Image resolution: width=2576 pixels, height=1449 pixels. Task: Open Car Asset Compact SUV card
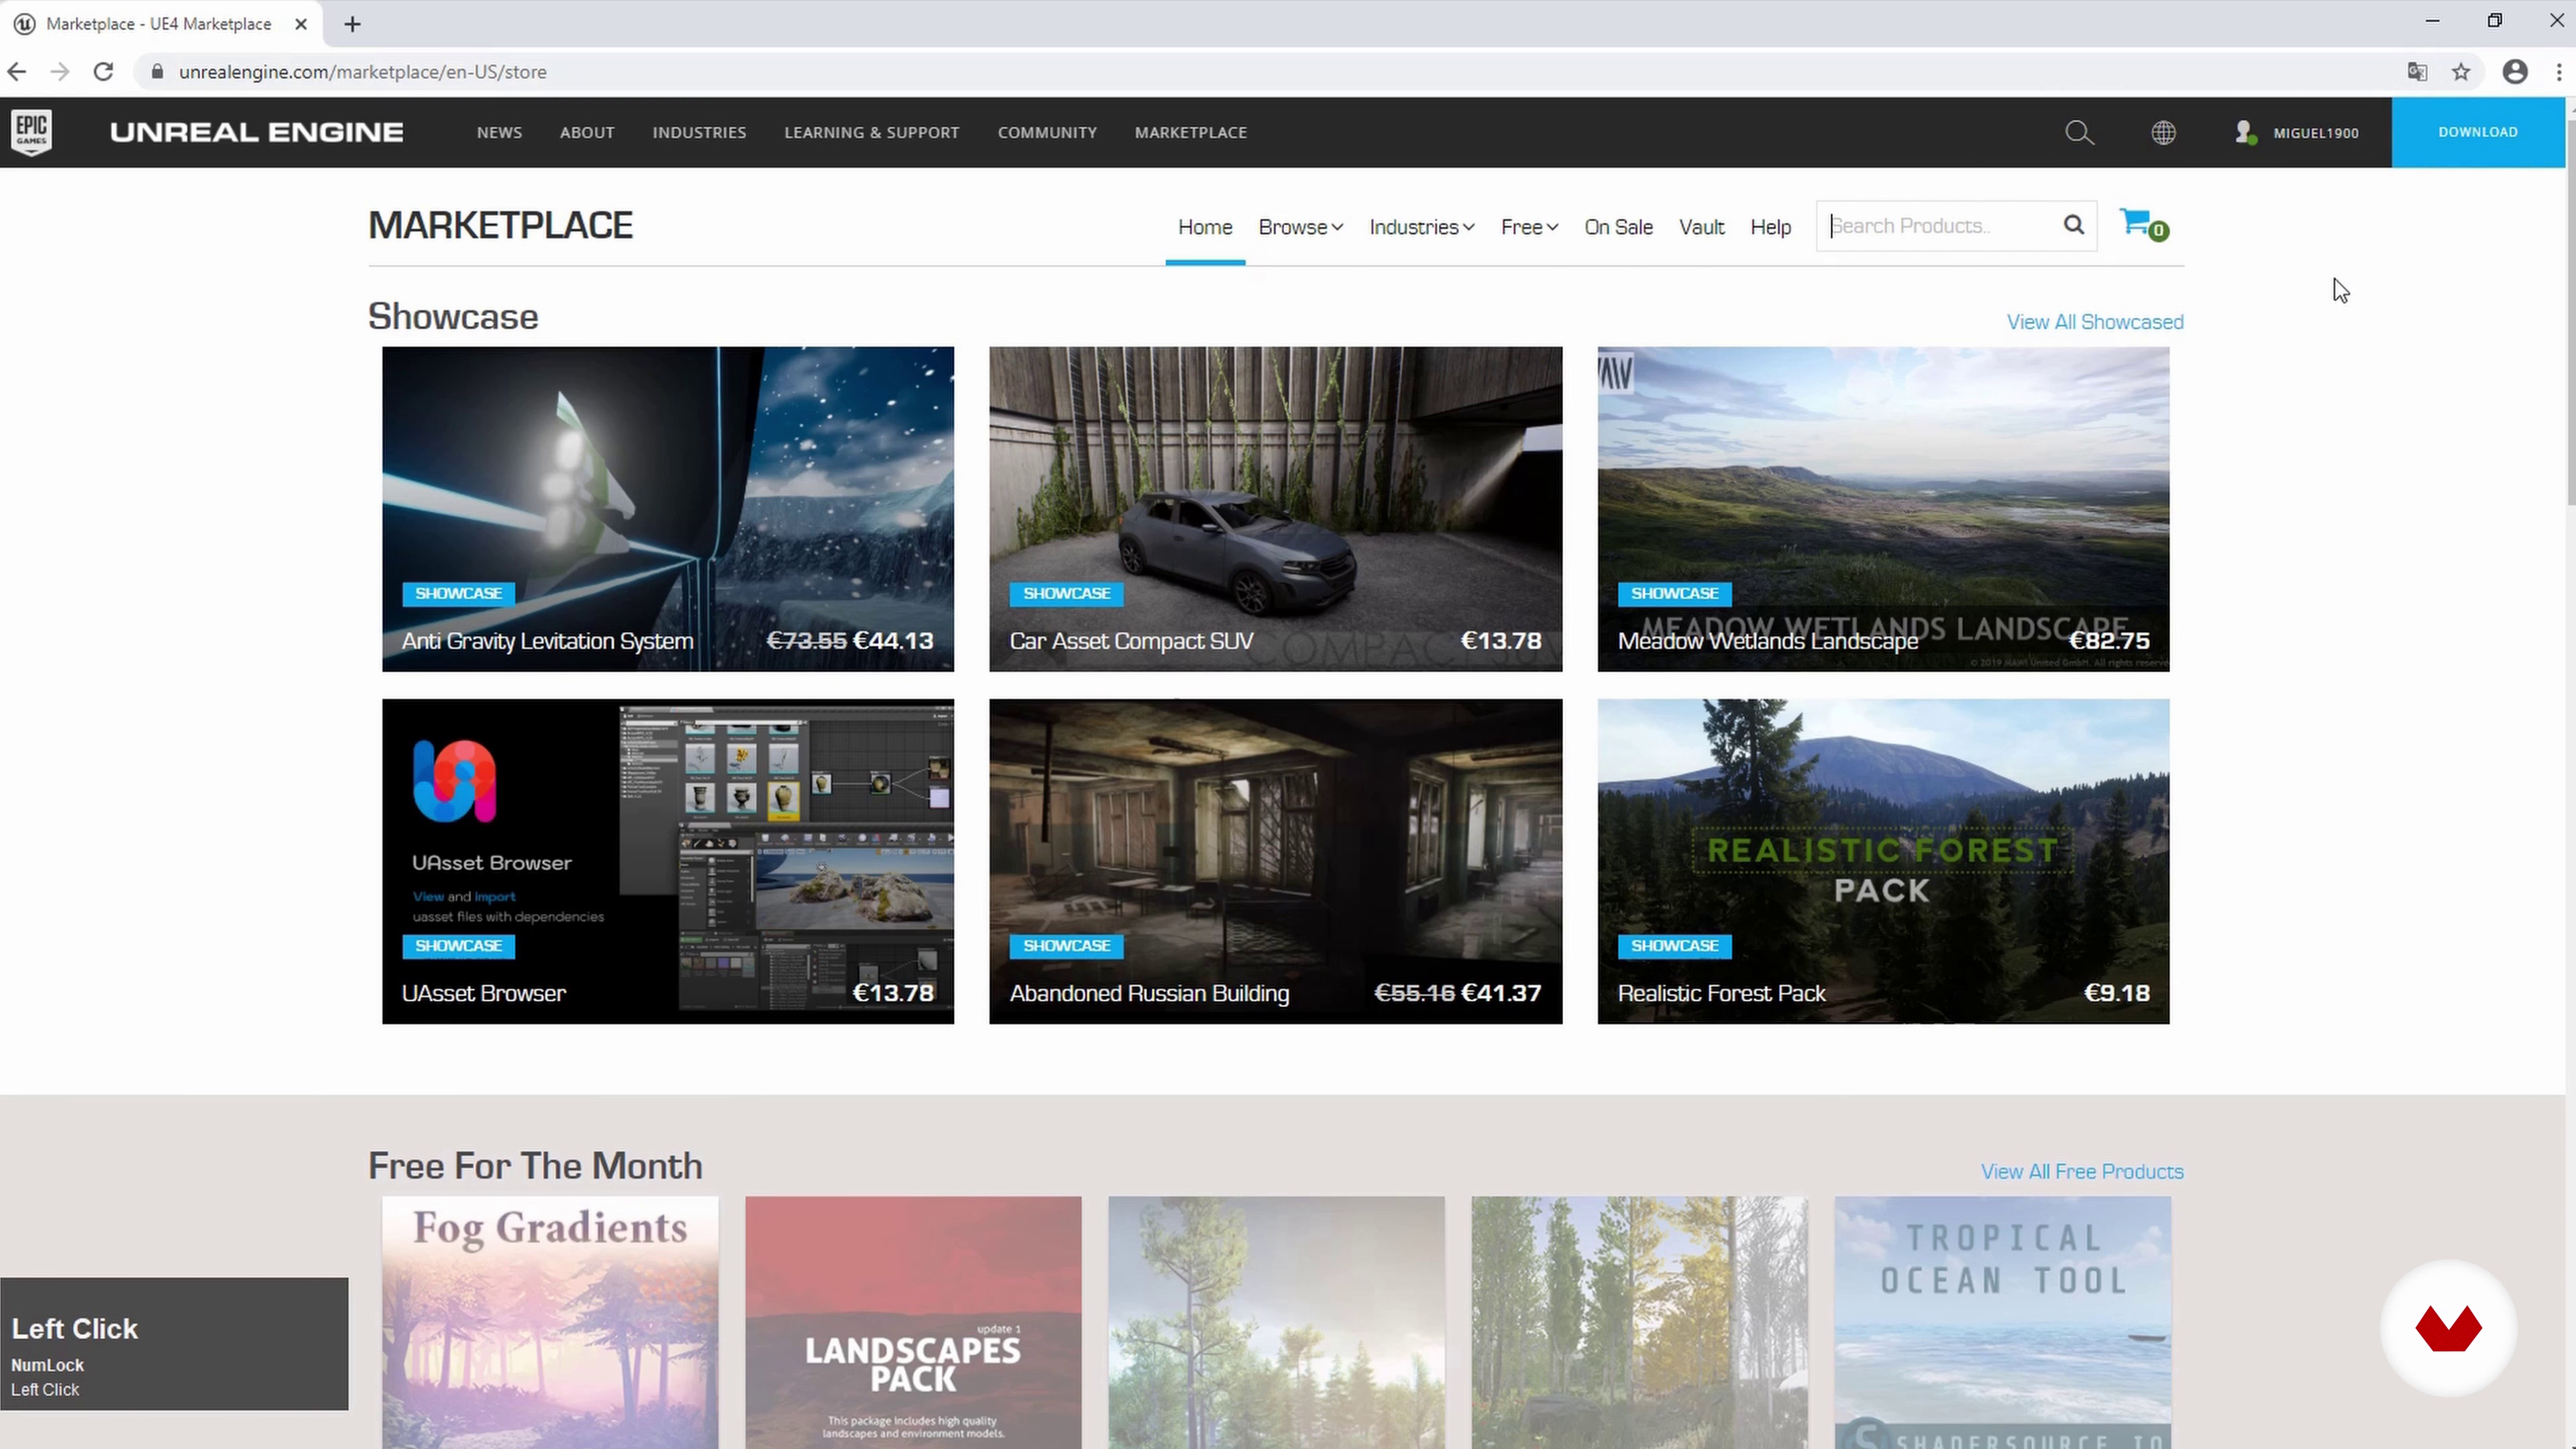pos(1275,509)
